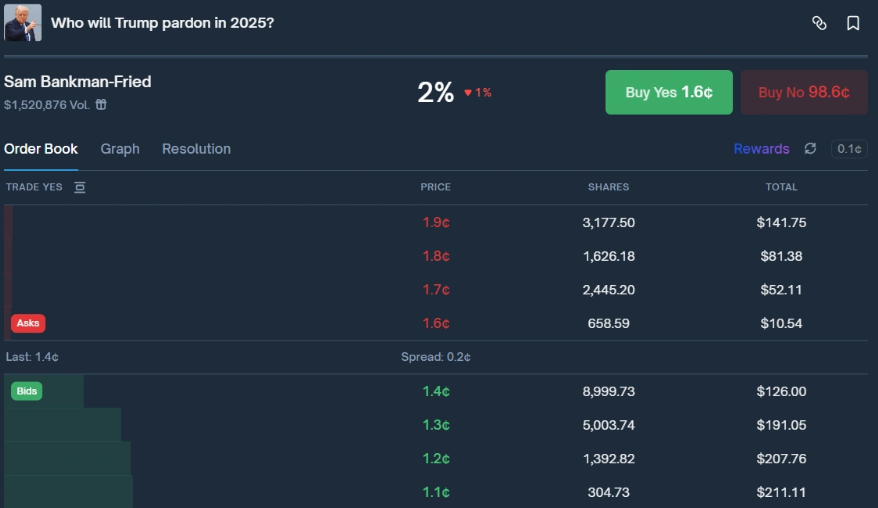
Task: Click the Trump market thumbnail image
Action: (x=23, y=22)
